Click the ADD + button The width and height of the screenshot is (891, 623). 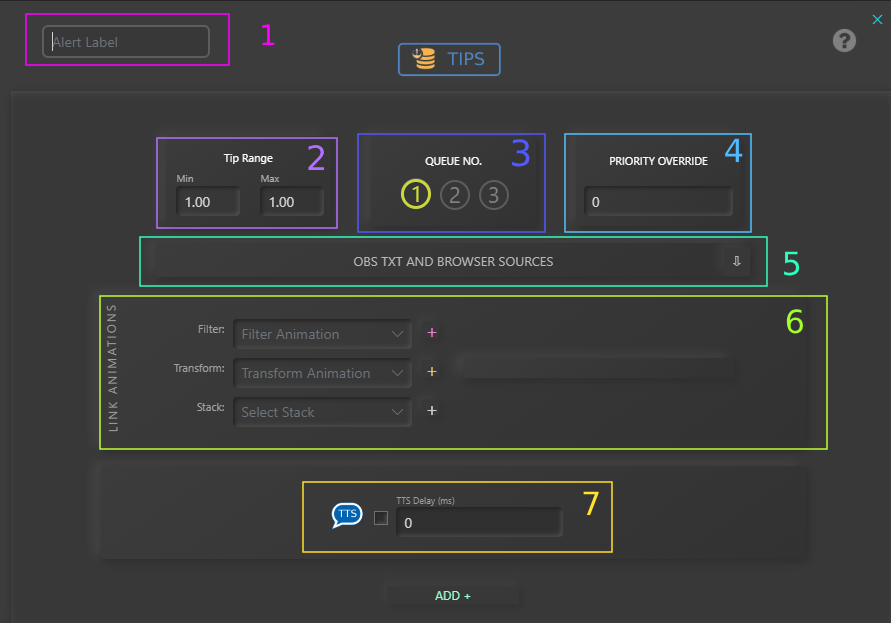point(452,596)
